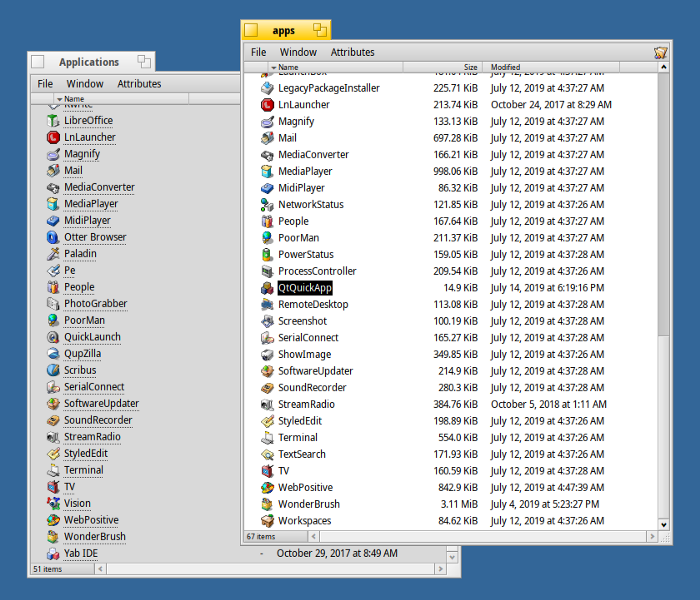
Task: Open Window menu in apps window
Action: 298,52
